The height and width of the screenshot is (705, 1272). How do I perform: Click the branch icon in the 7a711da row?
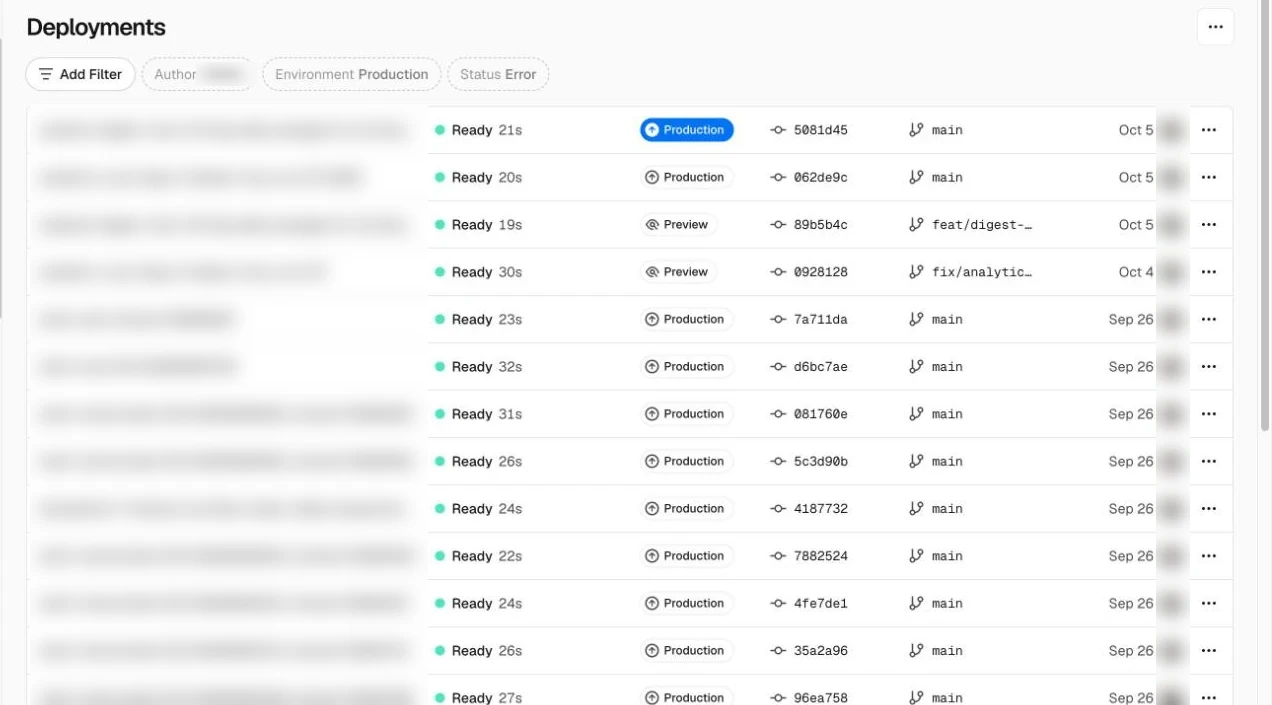(916, 319)
